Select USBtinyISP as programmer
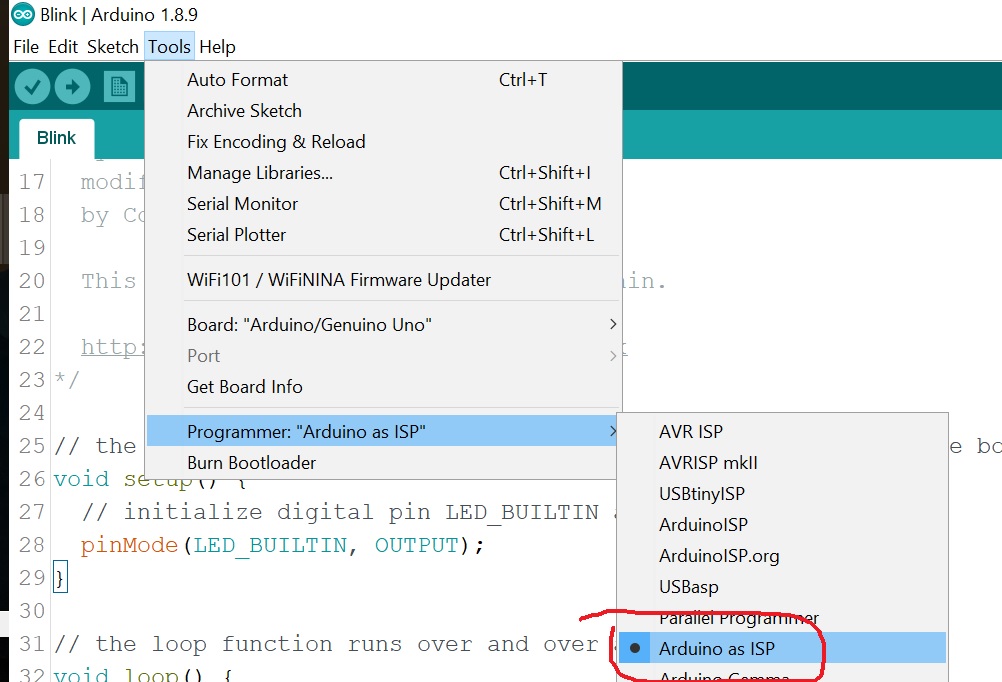 pyautogui.click(x=701, y=494)
